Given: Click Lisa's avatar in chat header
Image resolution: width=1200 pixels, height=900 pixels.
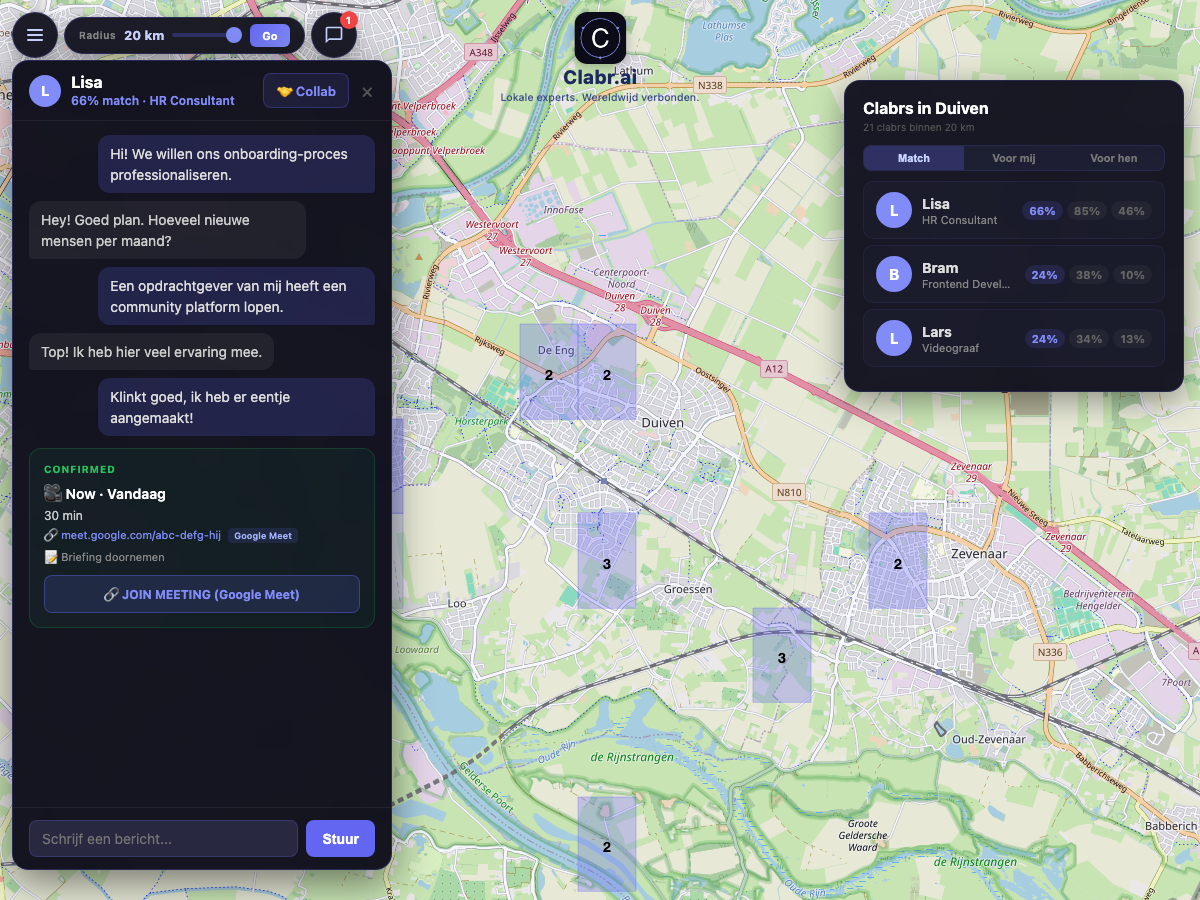Looking at the screenshot, I should 45,91.
